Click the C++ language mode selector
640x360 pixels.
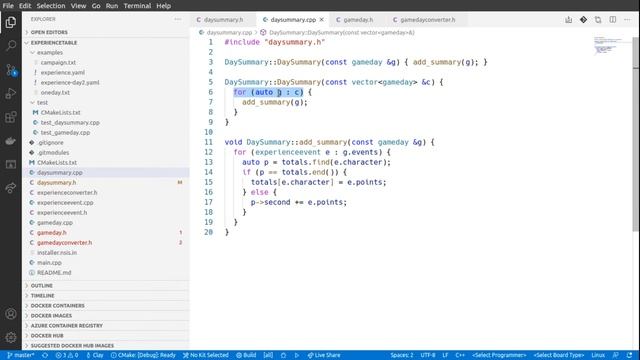(460, 355)
